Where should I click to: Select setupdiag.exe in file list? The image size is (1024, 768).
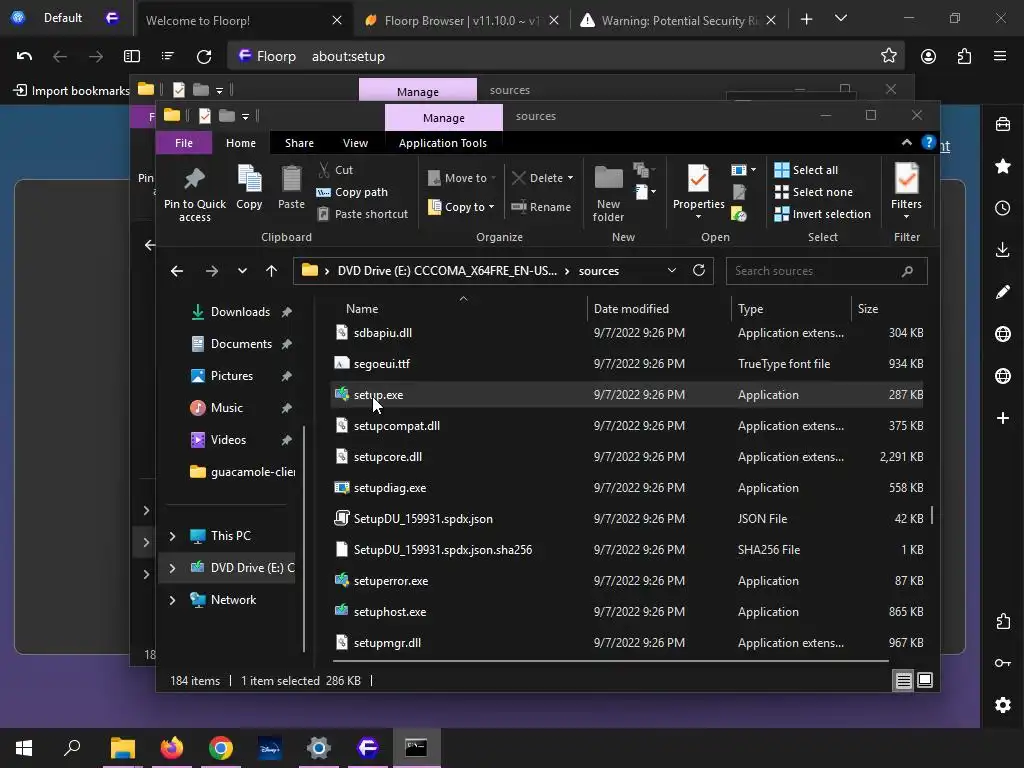pos(626,488)
